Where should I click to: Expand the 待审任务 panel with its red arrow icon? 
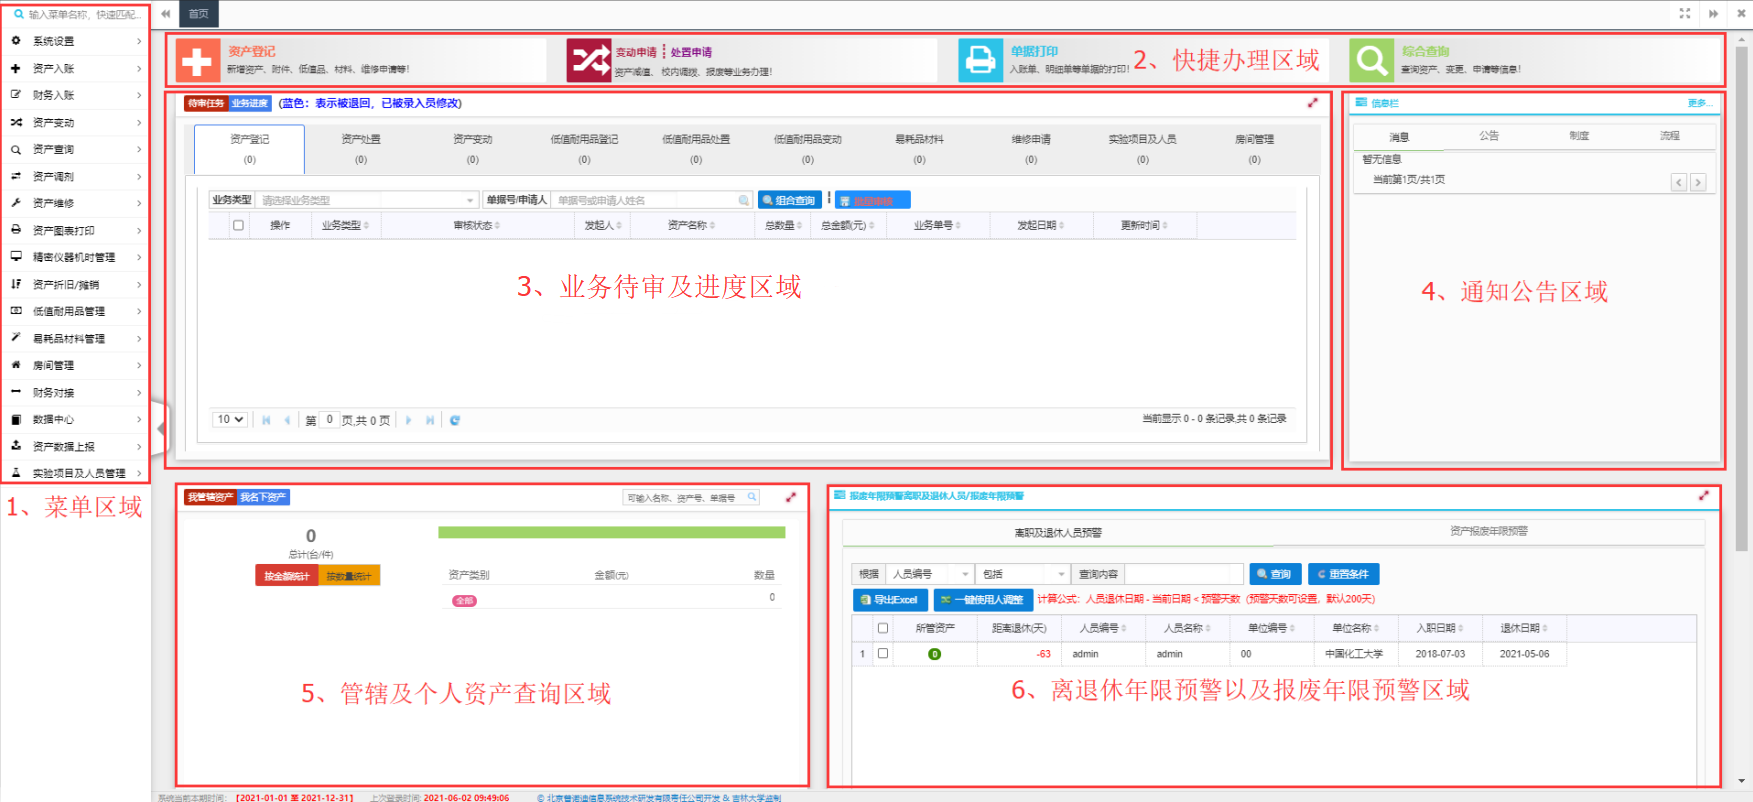point(1312,103)
